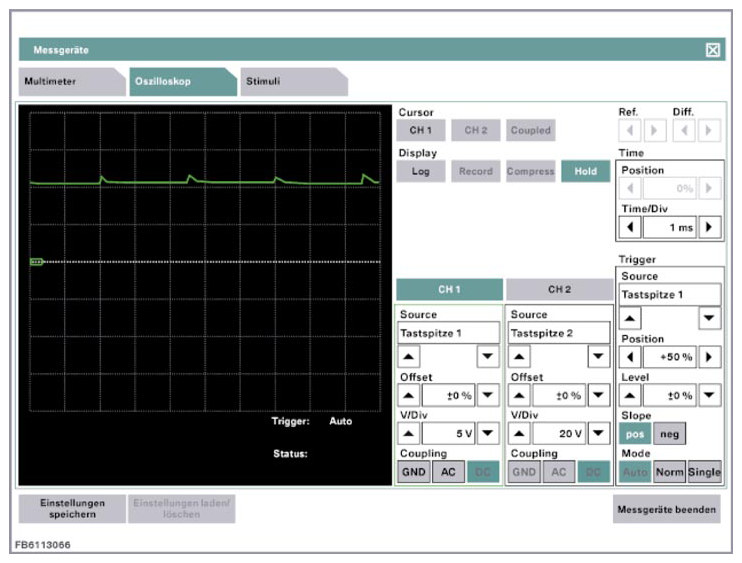Raise CH 2 Offset with up arrow
Viewport: 742px width, 563px height.
coord(519,395)
